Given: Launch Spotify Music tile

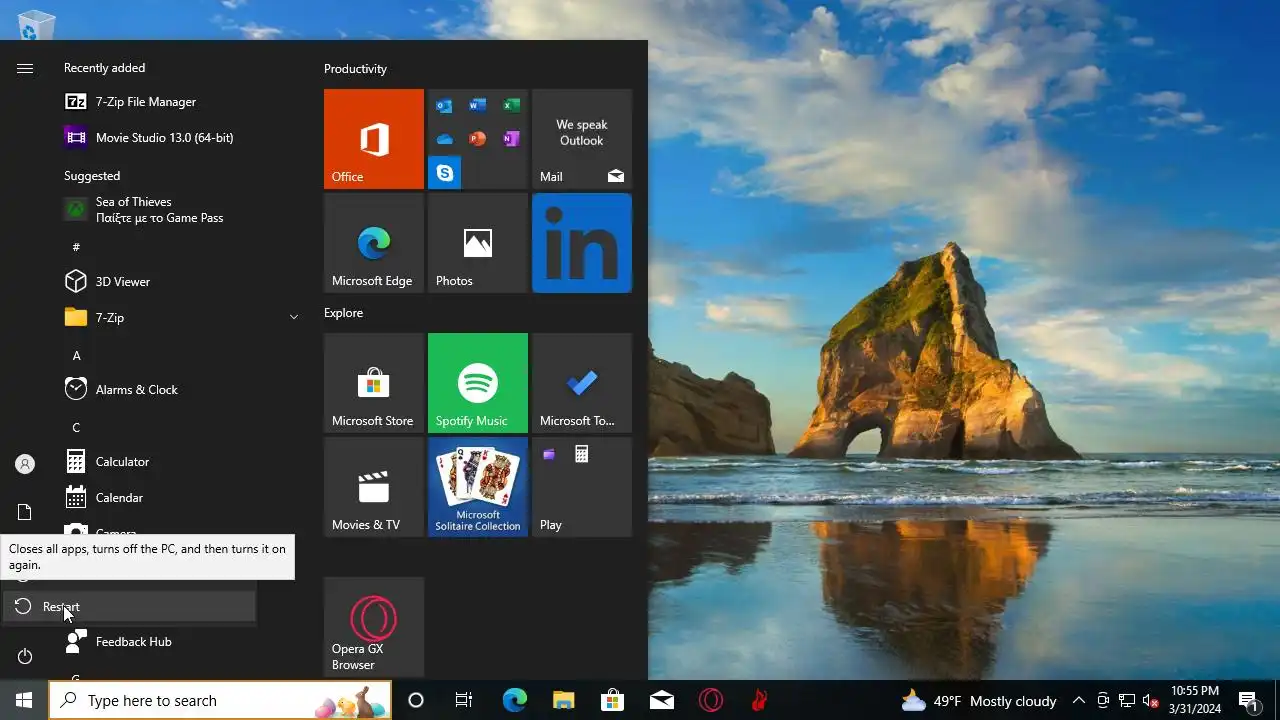Looking at the screenshot, I should 478,383.
